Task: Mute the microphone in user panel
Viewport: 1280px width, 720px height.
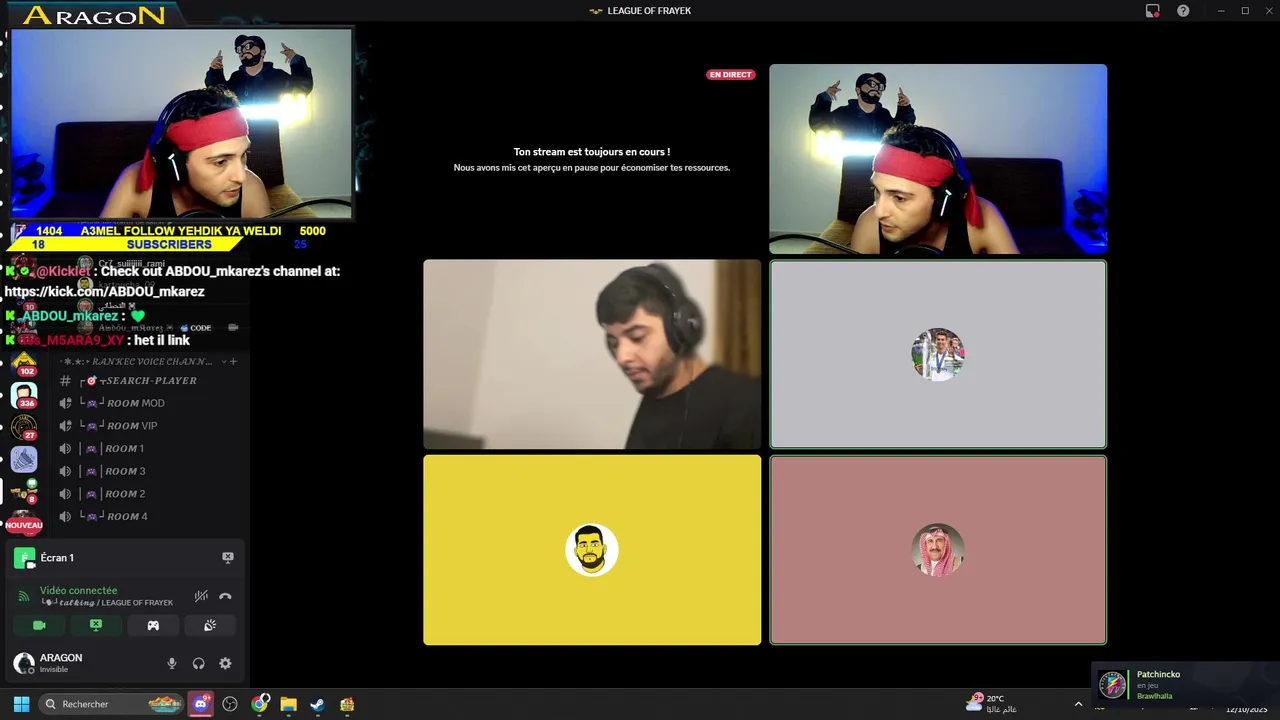Action: 172,663
